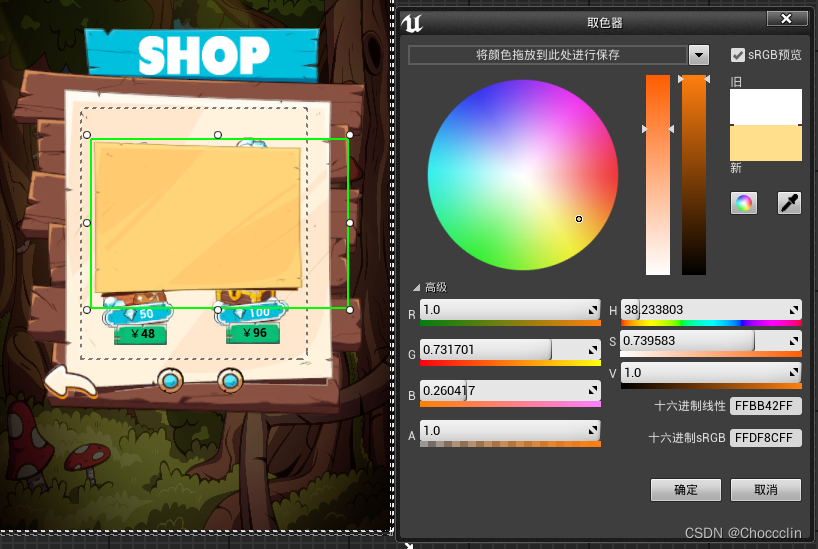Collapse the 高级 advanced section

tap(416, 288)
